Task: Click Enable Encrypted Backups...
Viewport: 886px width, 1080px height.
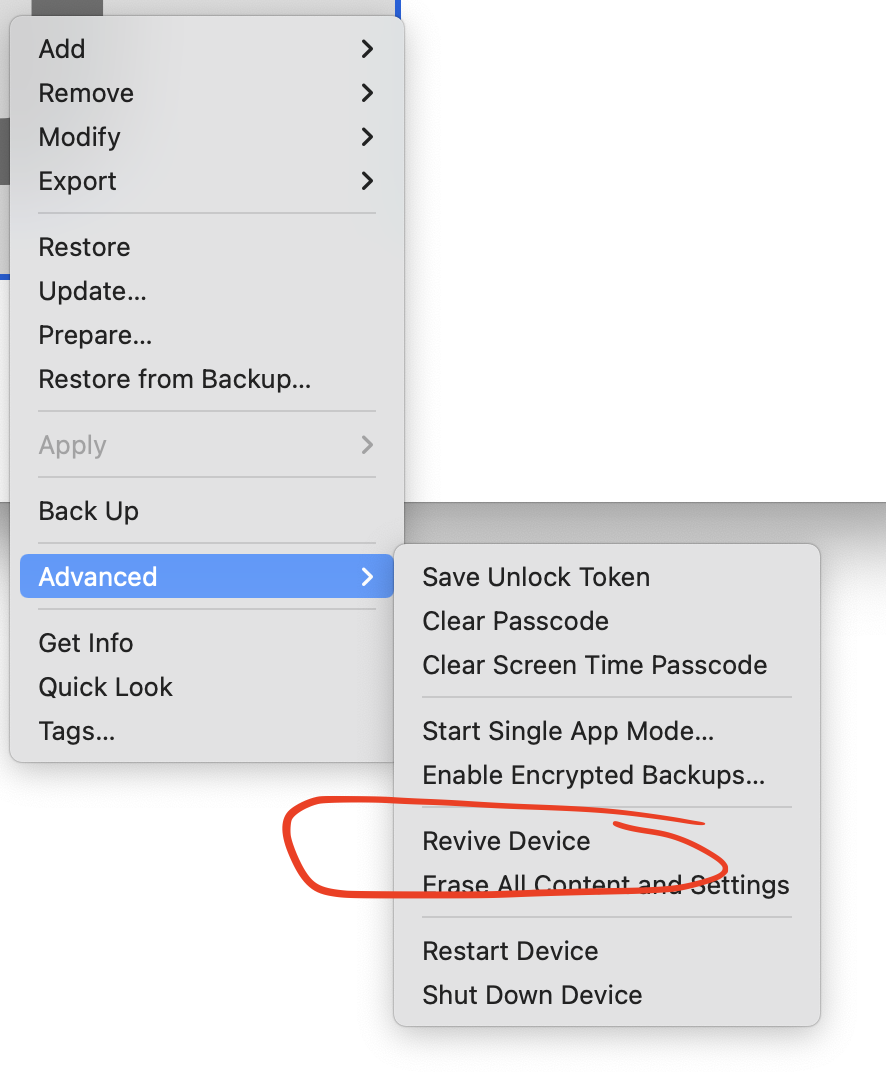Action: coord(594,775)
